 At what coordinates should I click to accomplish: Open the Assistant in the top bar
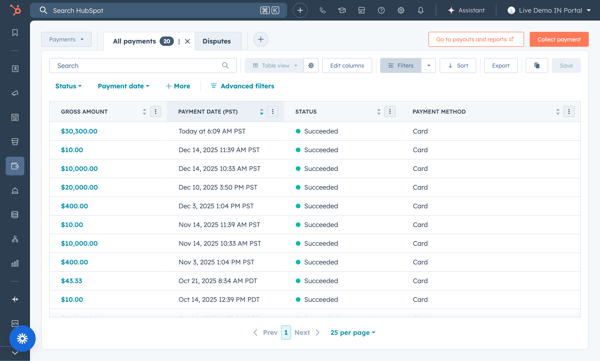[x=466, y=10]
